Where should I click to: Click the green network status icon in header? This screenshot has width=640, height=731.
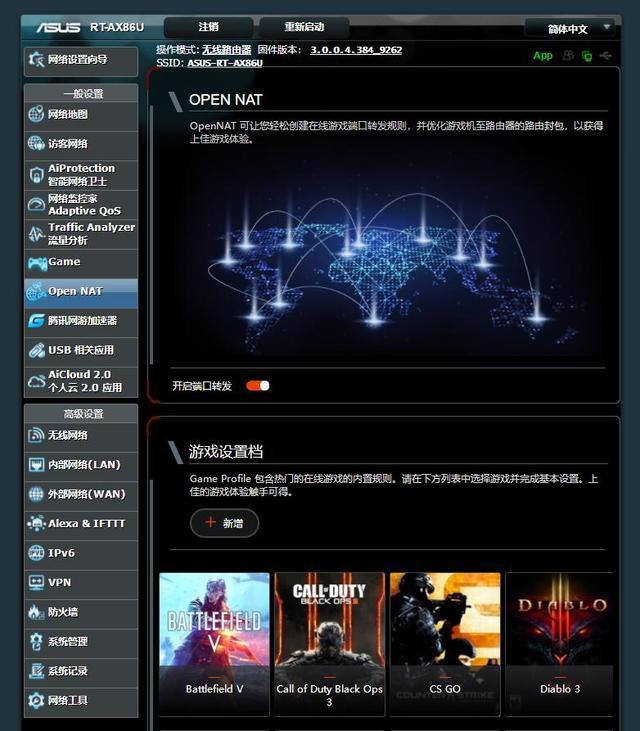point(587,56)
